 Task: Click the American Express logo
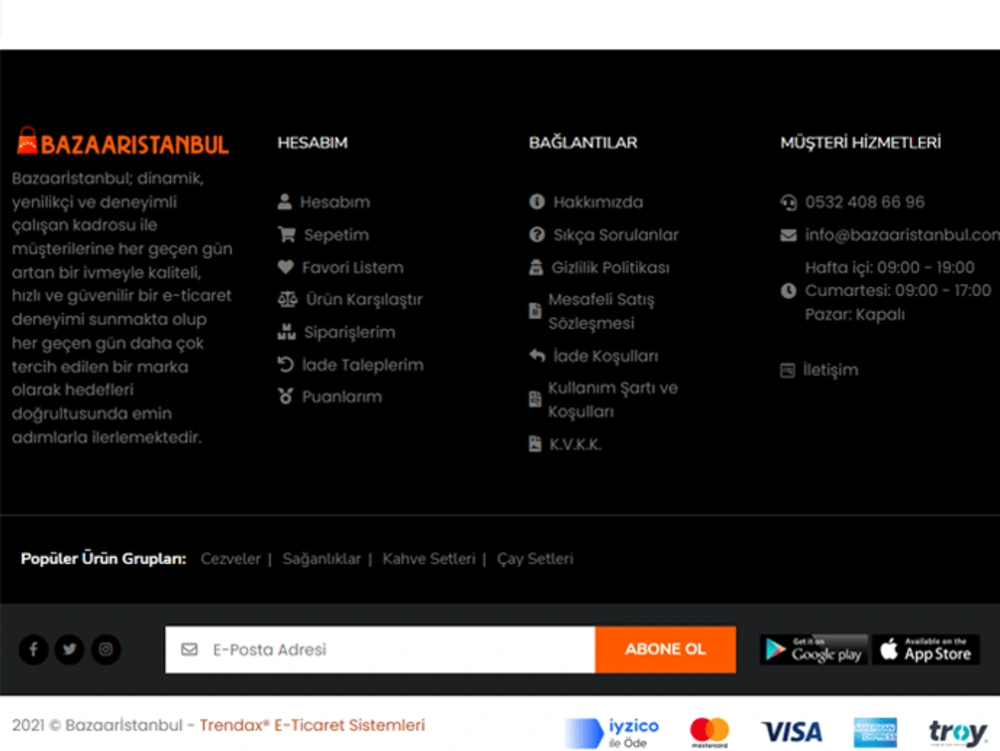[x=875, y=733]
